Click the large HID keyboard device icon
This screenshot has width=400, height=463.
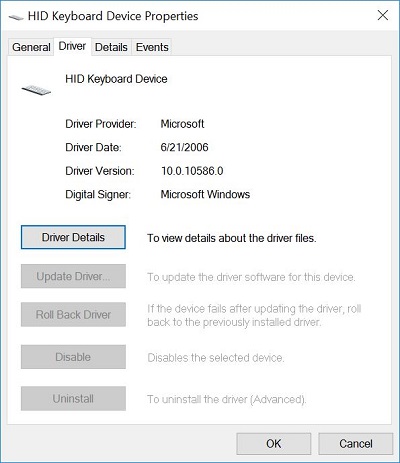tap(36, 90)
